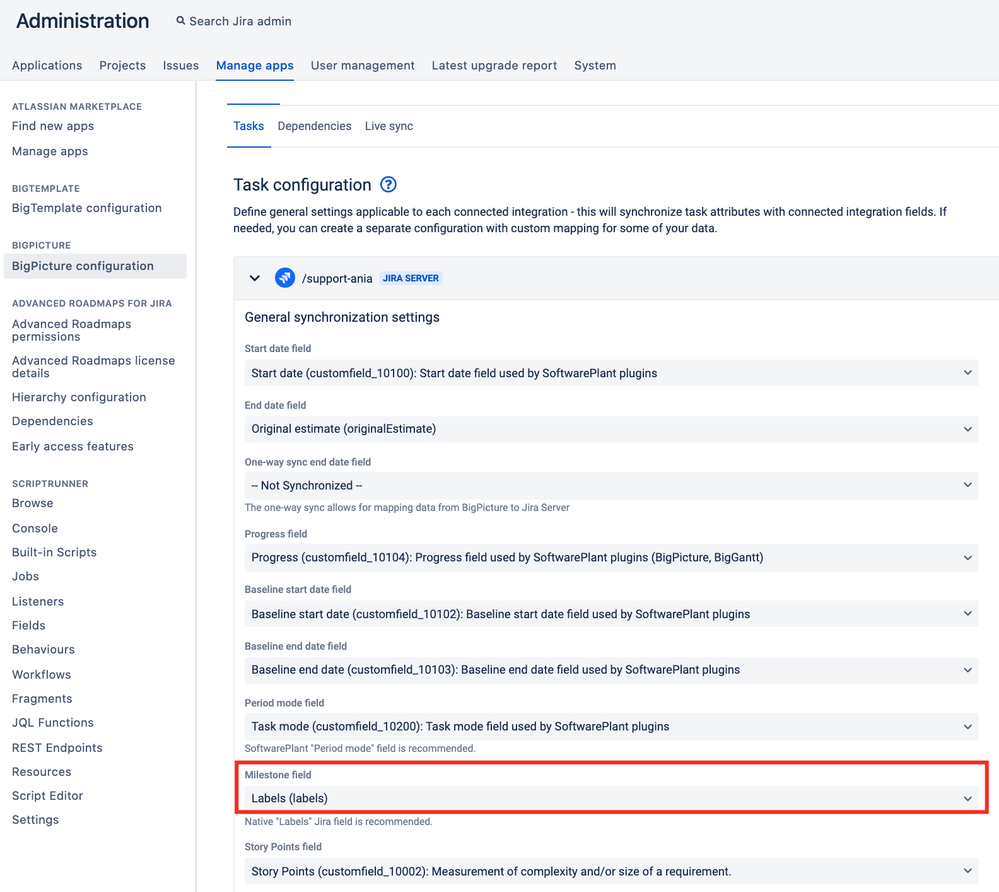
Task: Click the /support-ania Jira integration icon
Action: coord(285,278)
